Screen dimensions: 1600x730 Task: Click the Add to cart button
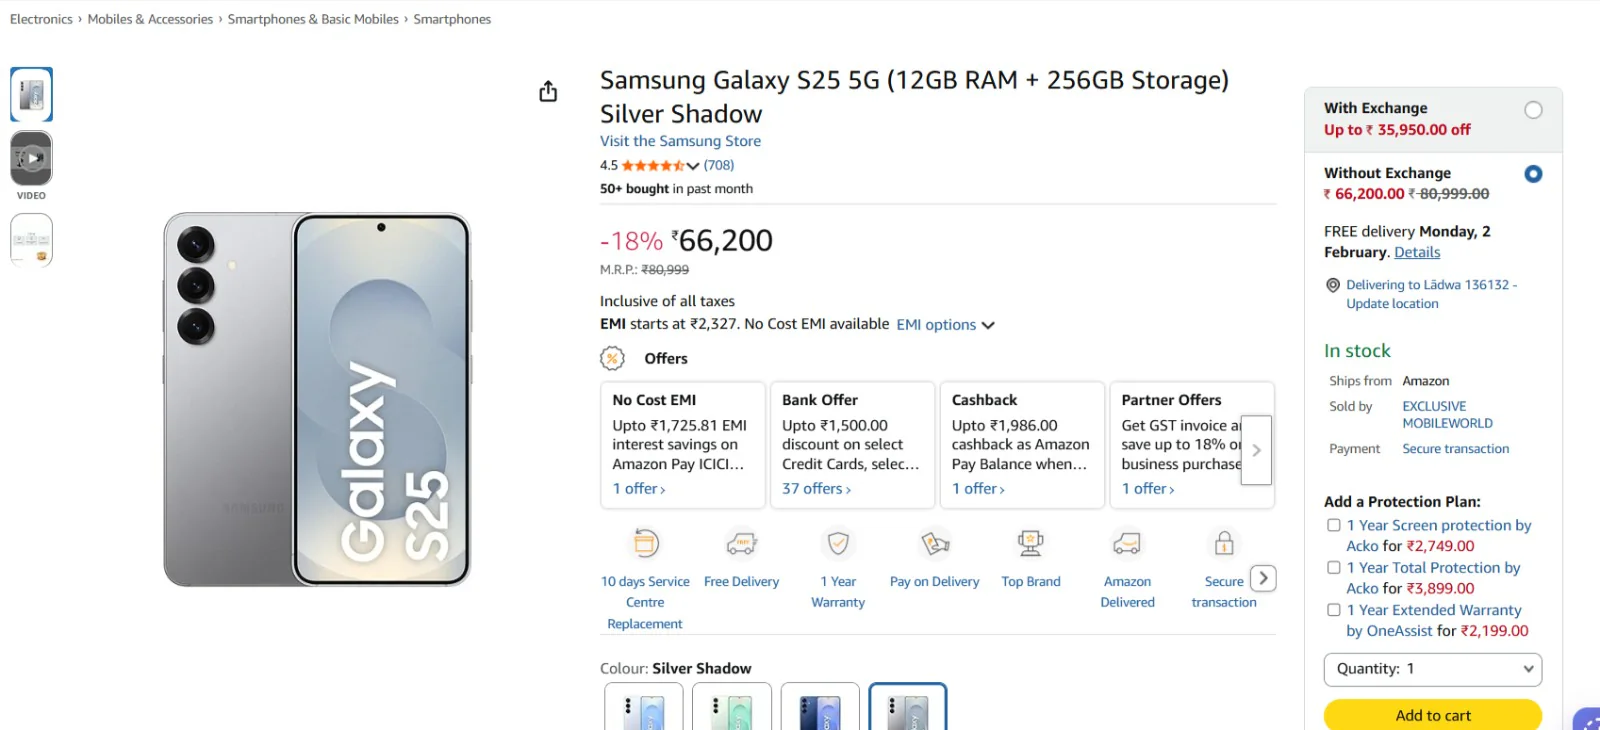1432,714
